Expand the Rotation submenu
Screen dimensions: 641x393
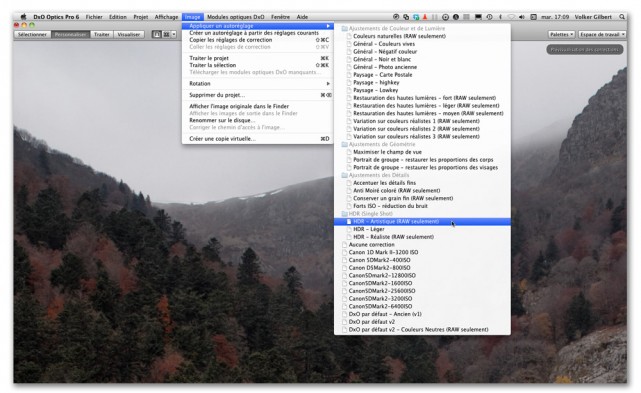tap(259, 83)
